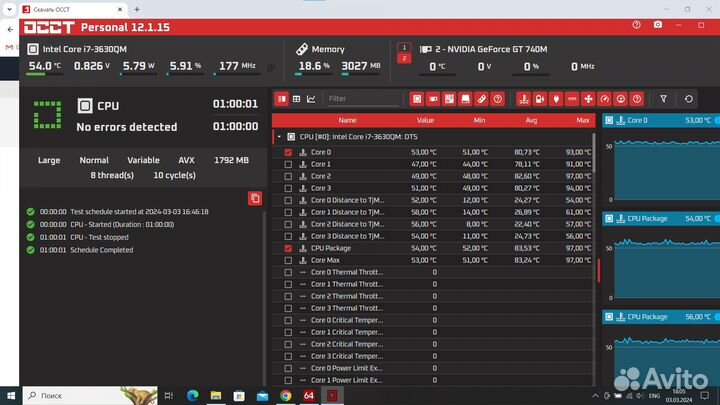Sort the table by the Min column

click(479, 120)
